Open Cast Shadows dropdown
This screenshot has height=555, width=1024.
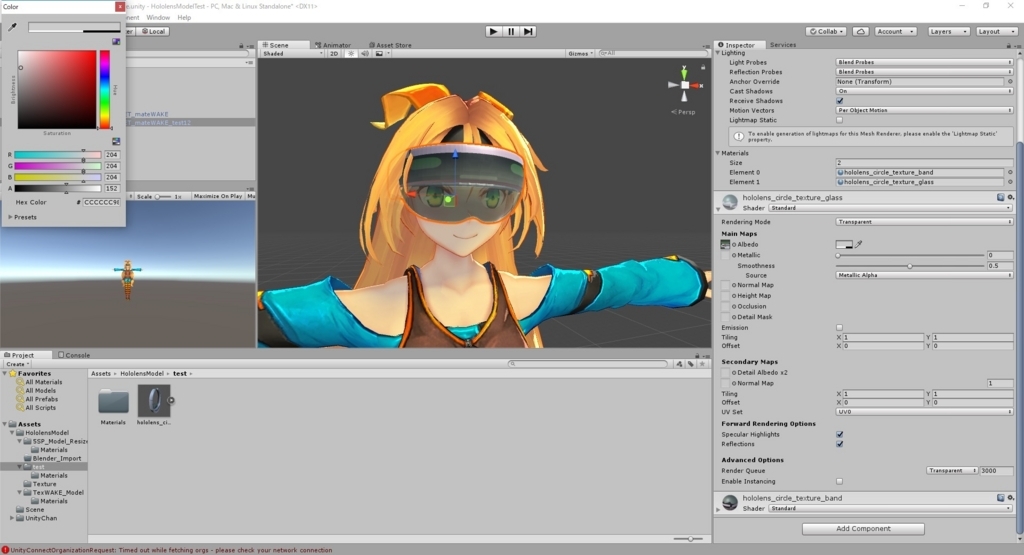coord(924,91)
